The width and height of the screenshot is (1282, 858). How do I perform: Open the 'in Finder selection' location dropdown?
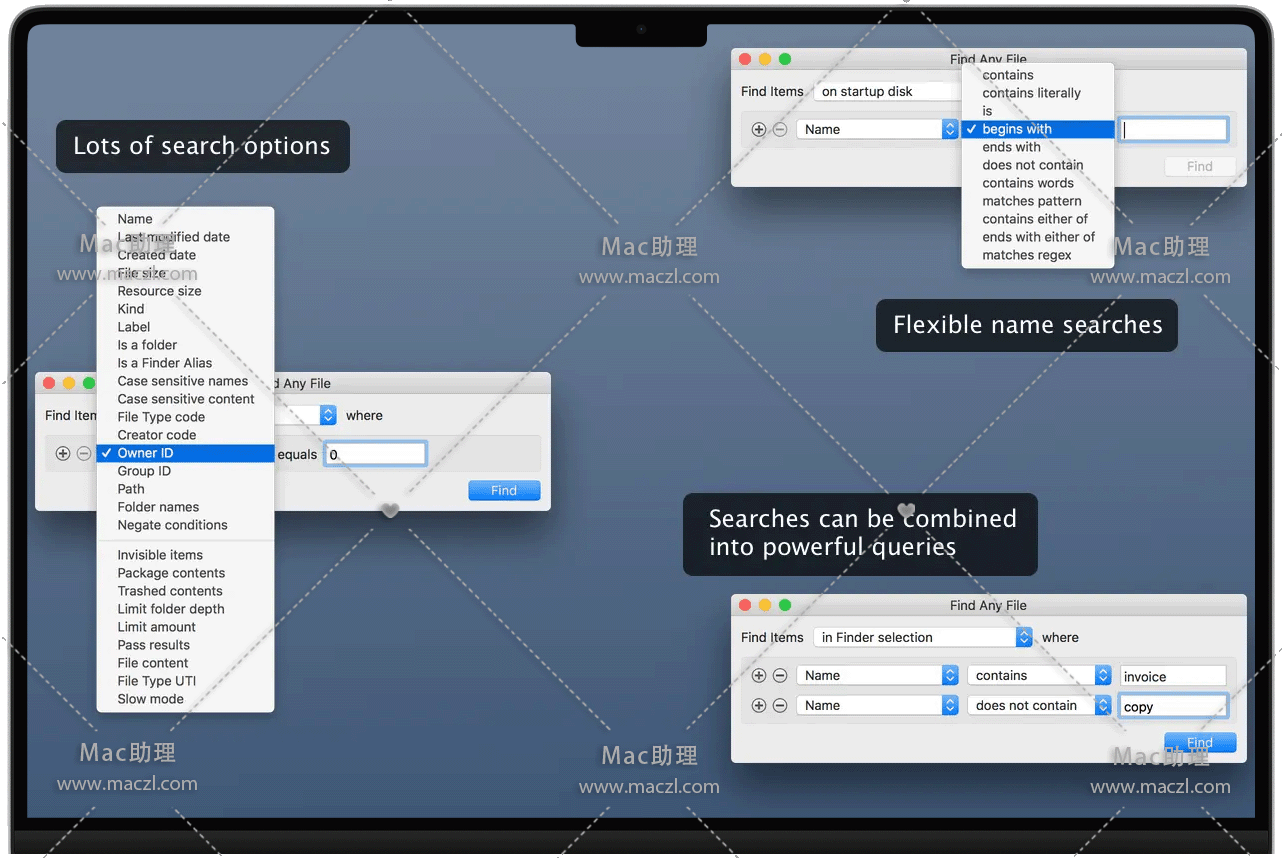pos(922,637)
